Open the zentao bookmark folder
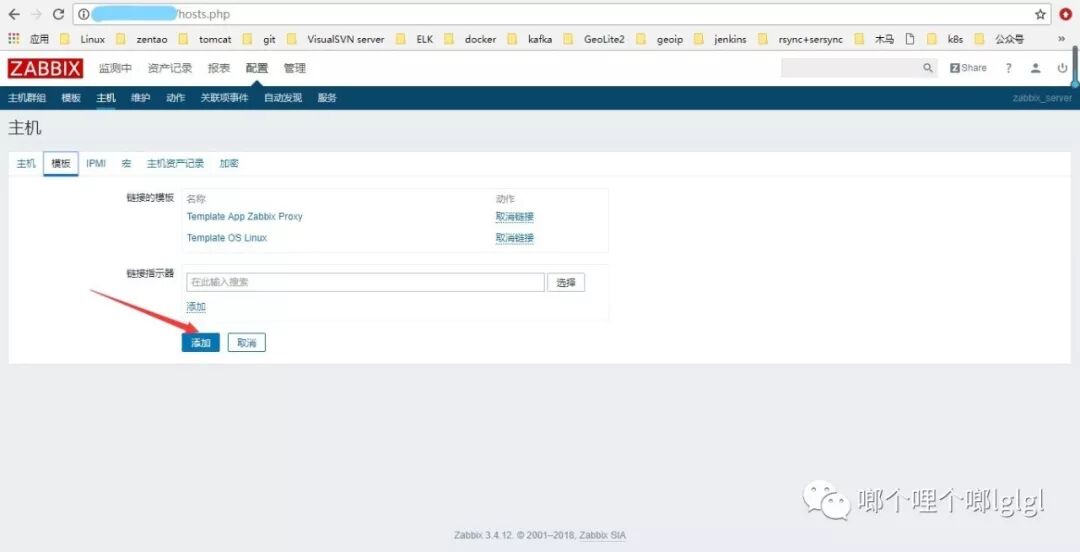Viewport: 1080px width, 552px height. pyautogui.click(x=142, y=39)
